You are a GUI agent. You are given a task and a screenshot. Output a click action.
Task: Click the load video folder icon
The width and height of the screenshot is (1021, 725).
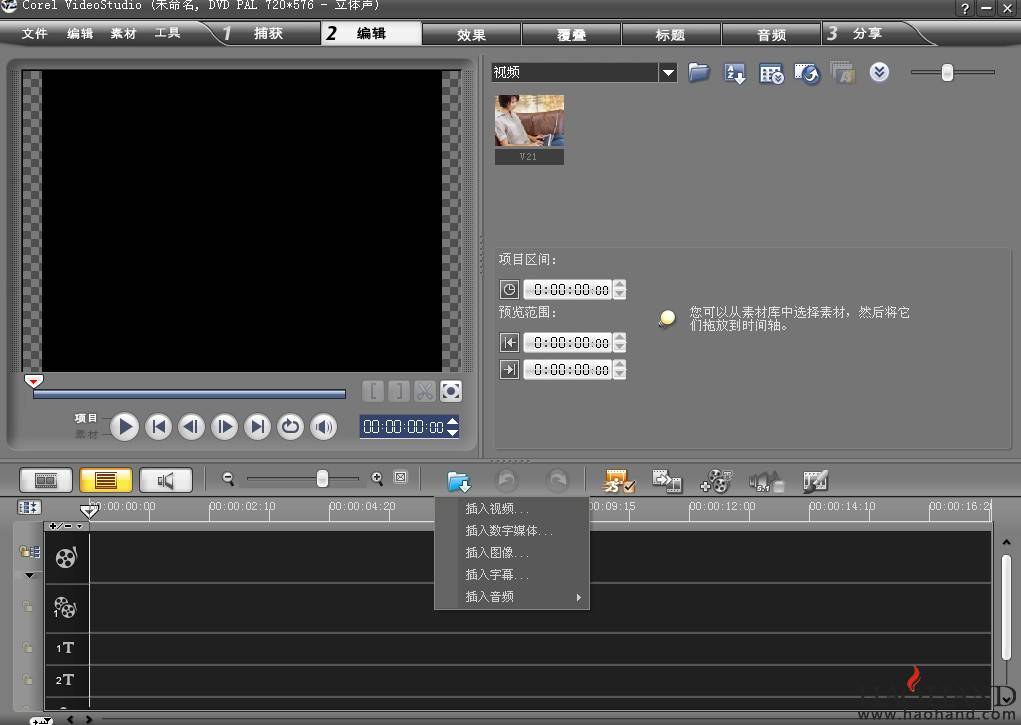(x=699, y=72)
